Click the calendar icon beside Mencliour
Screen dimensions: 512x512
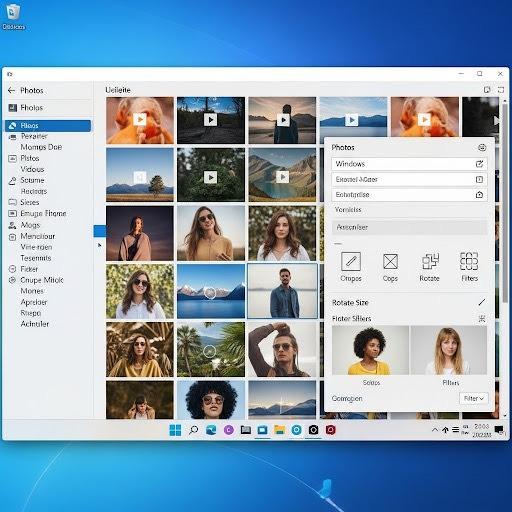pos(12,237)
